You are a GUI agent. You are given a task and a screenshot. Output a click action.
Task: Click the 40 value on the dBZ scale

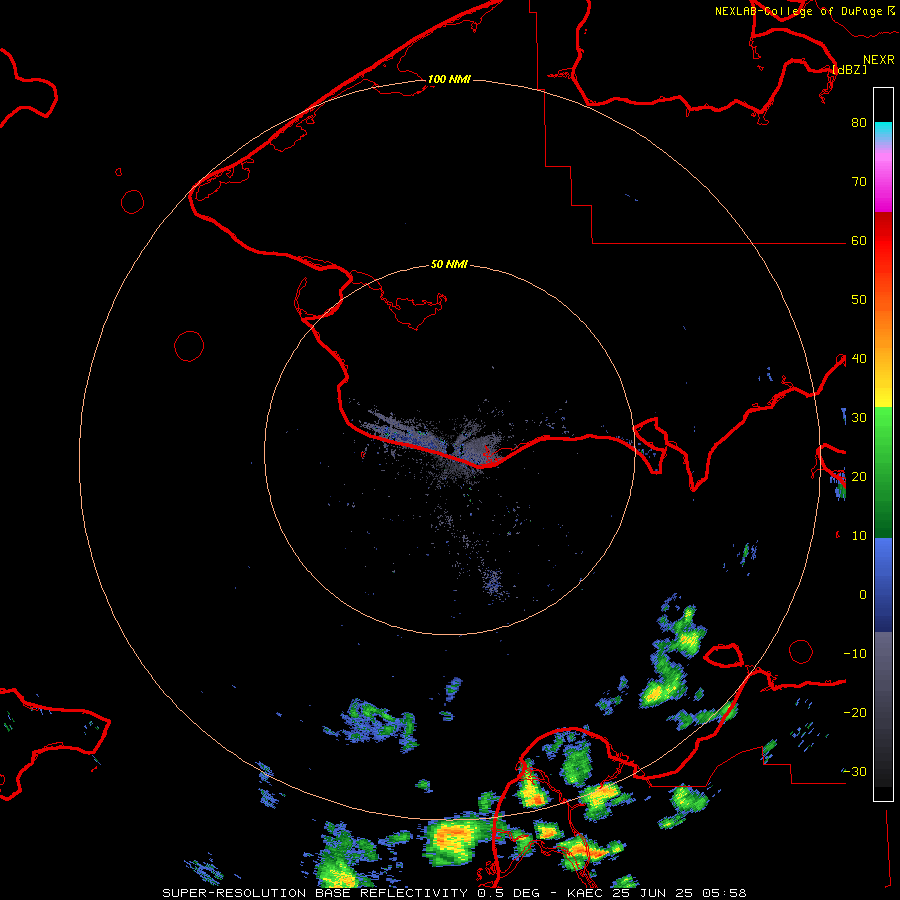[x=859, y=359]
